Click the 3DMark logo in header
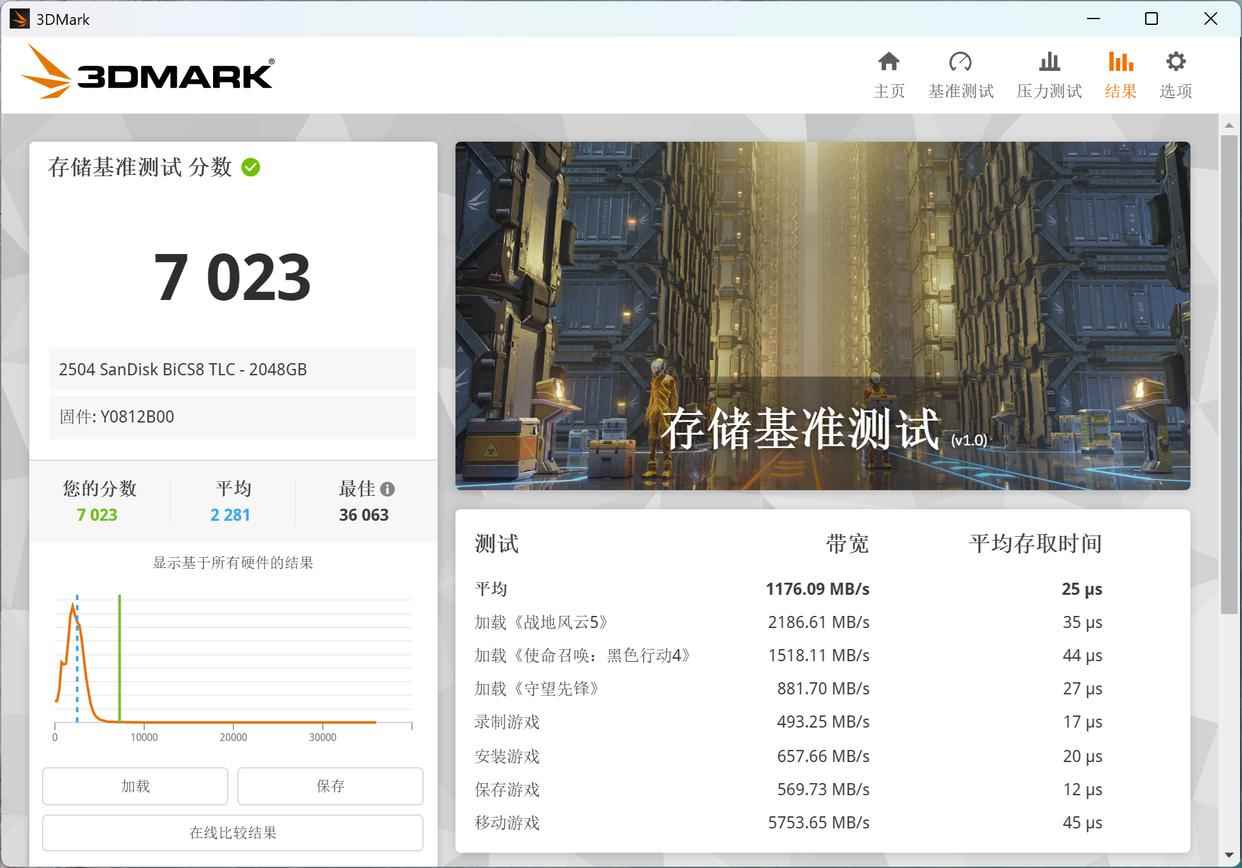Viewport: 1242px width, 868px height. pos(147,72)
